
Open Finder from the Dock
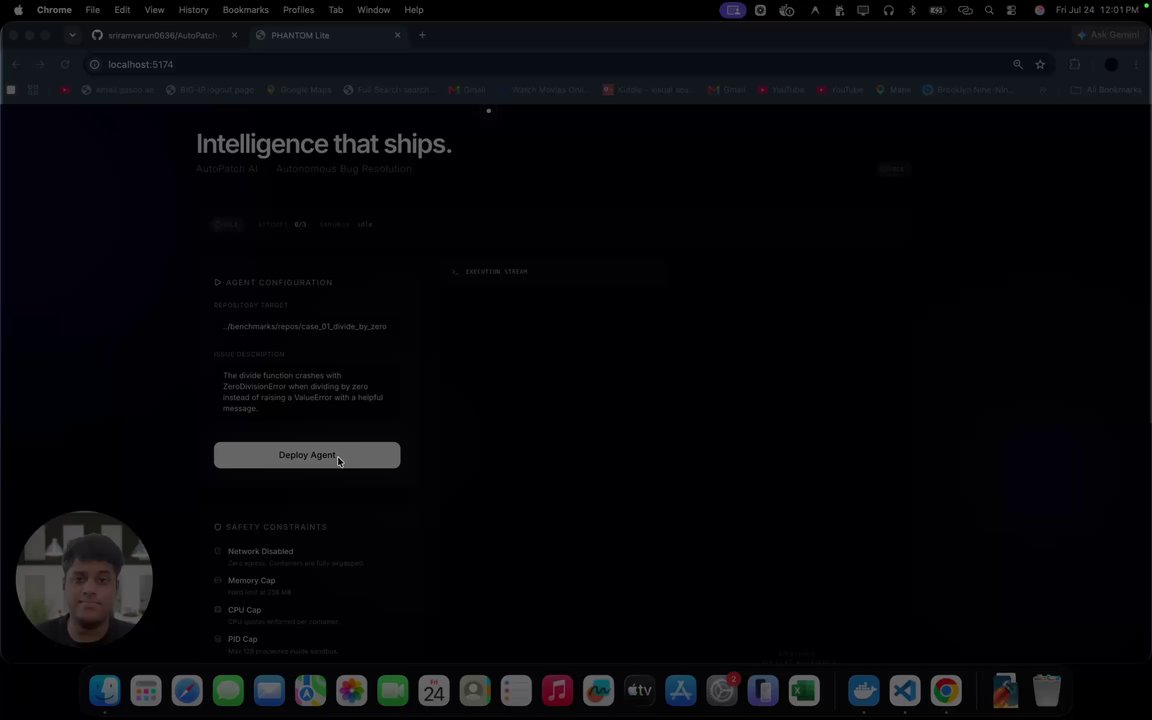105,691
